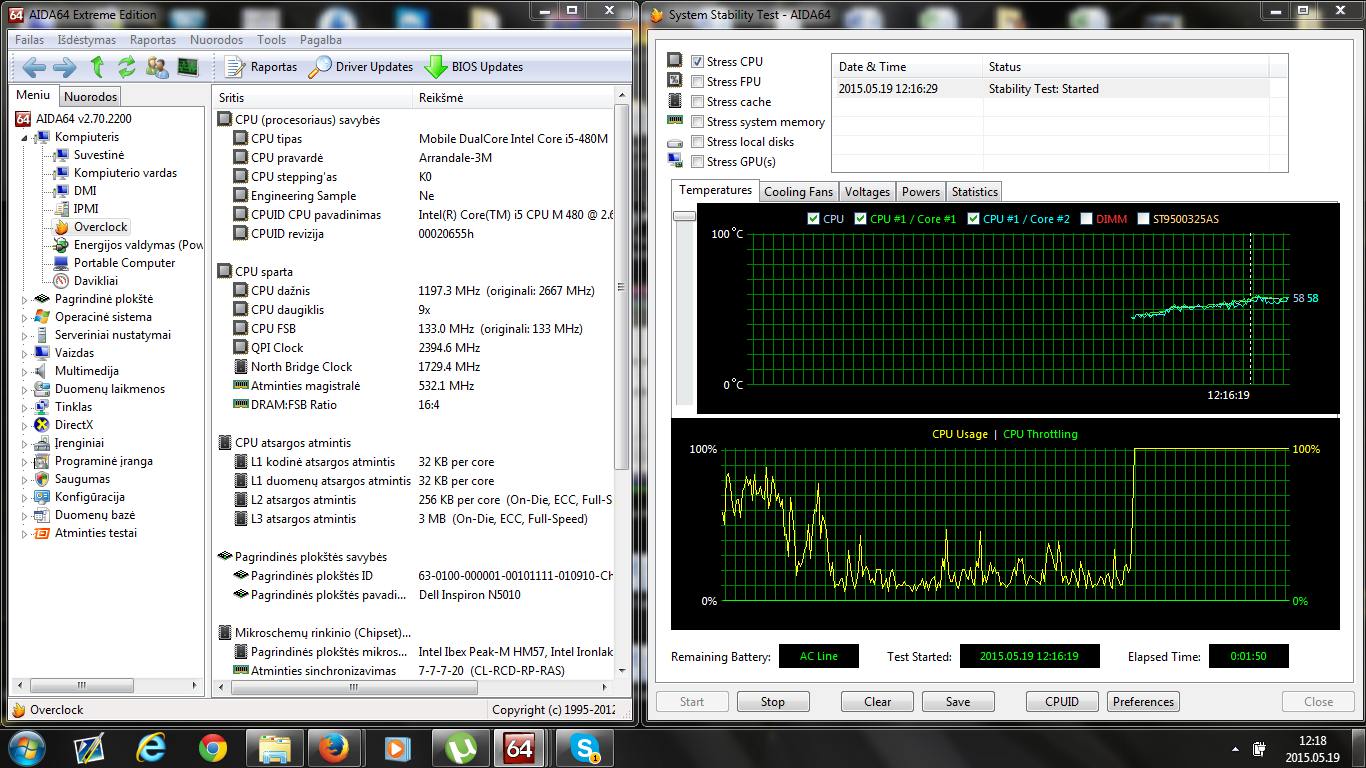Expand the DirectX node
1366x768 pixels.
click(25, 425)
